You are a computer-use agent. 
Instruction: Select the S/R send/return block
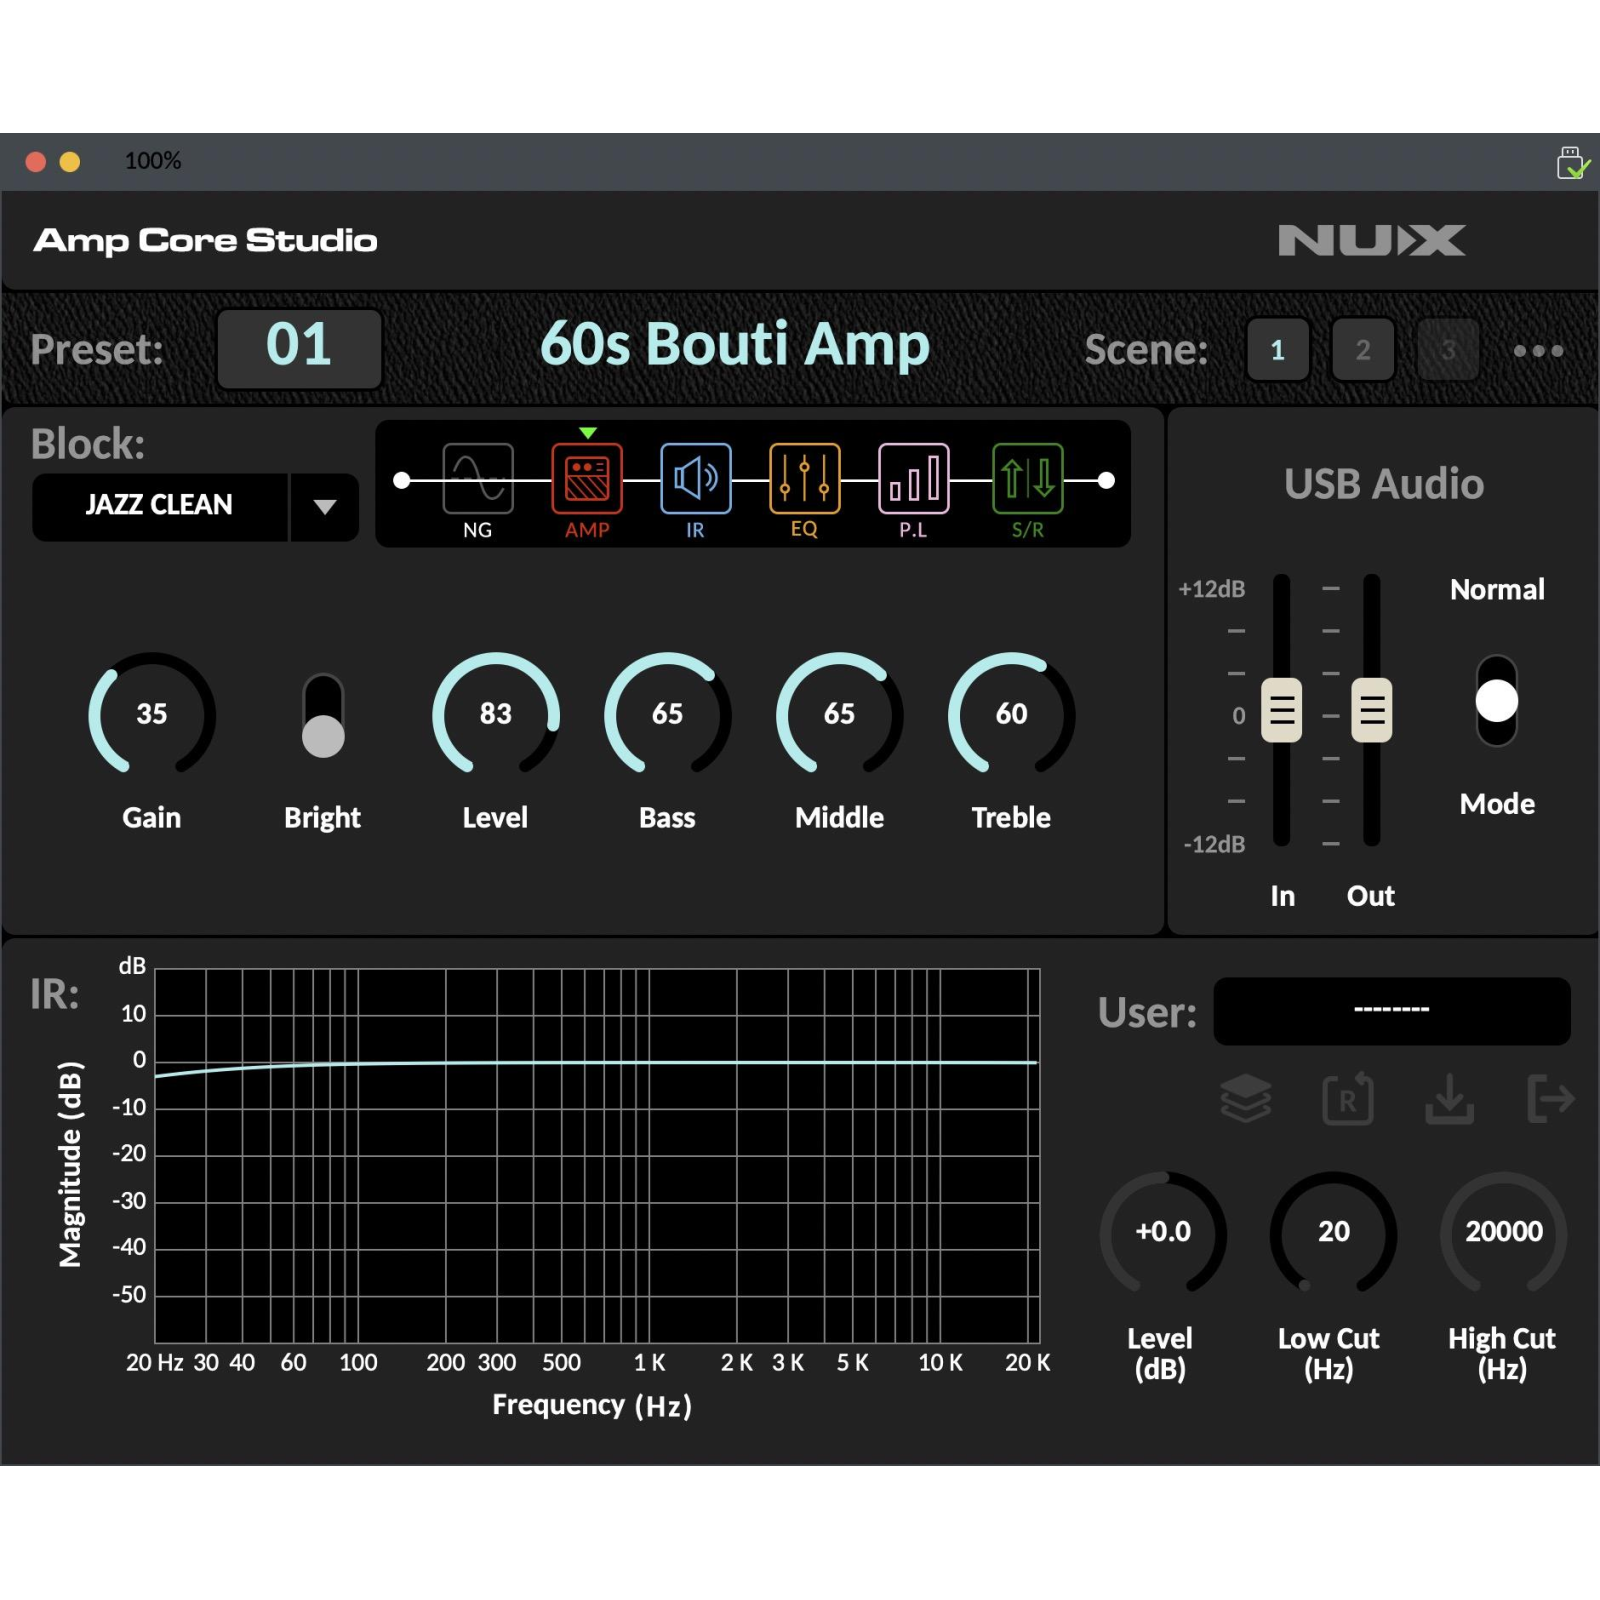1027,479
